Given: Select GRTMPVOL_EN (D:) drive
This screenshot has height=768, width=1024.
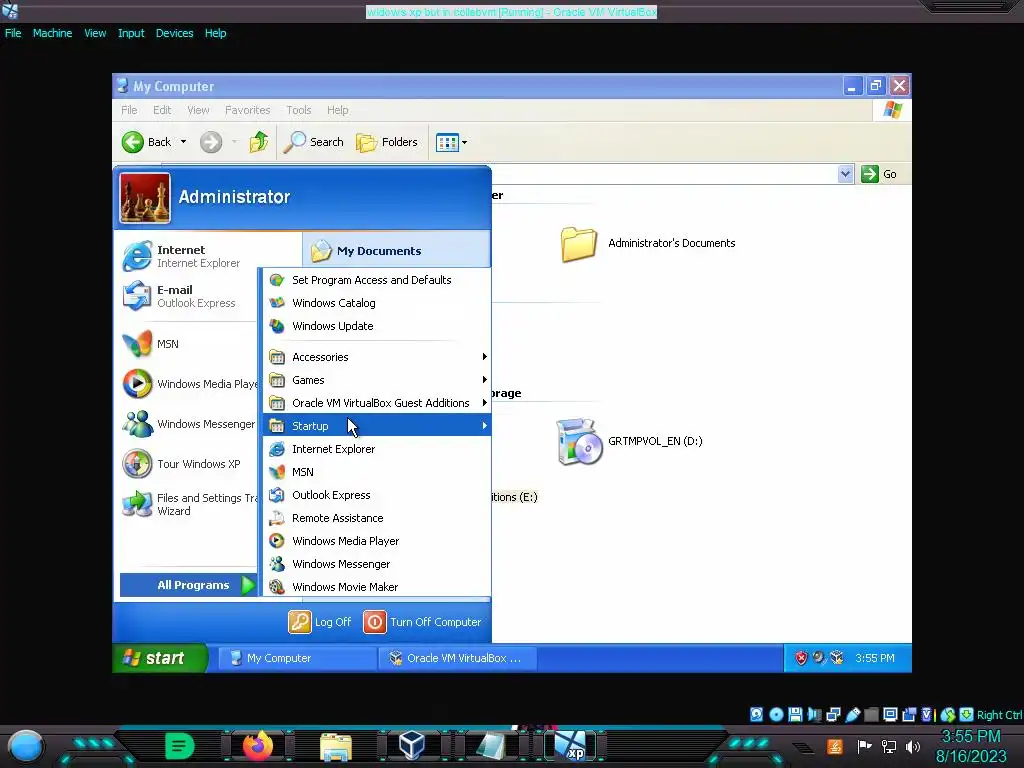Looking at the screenshot, I should pyautogui.click(x=630, y=441).
